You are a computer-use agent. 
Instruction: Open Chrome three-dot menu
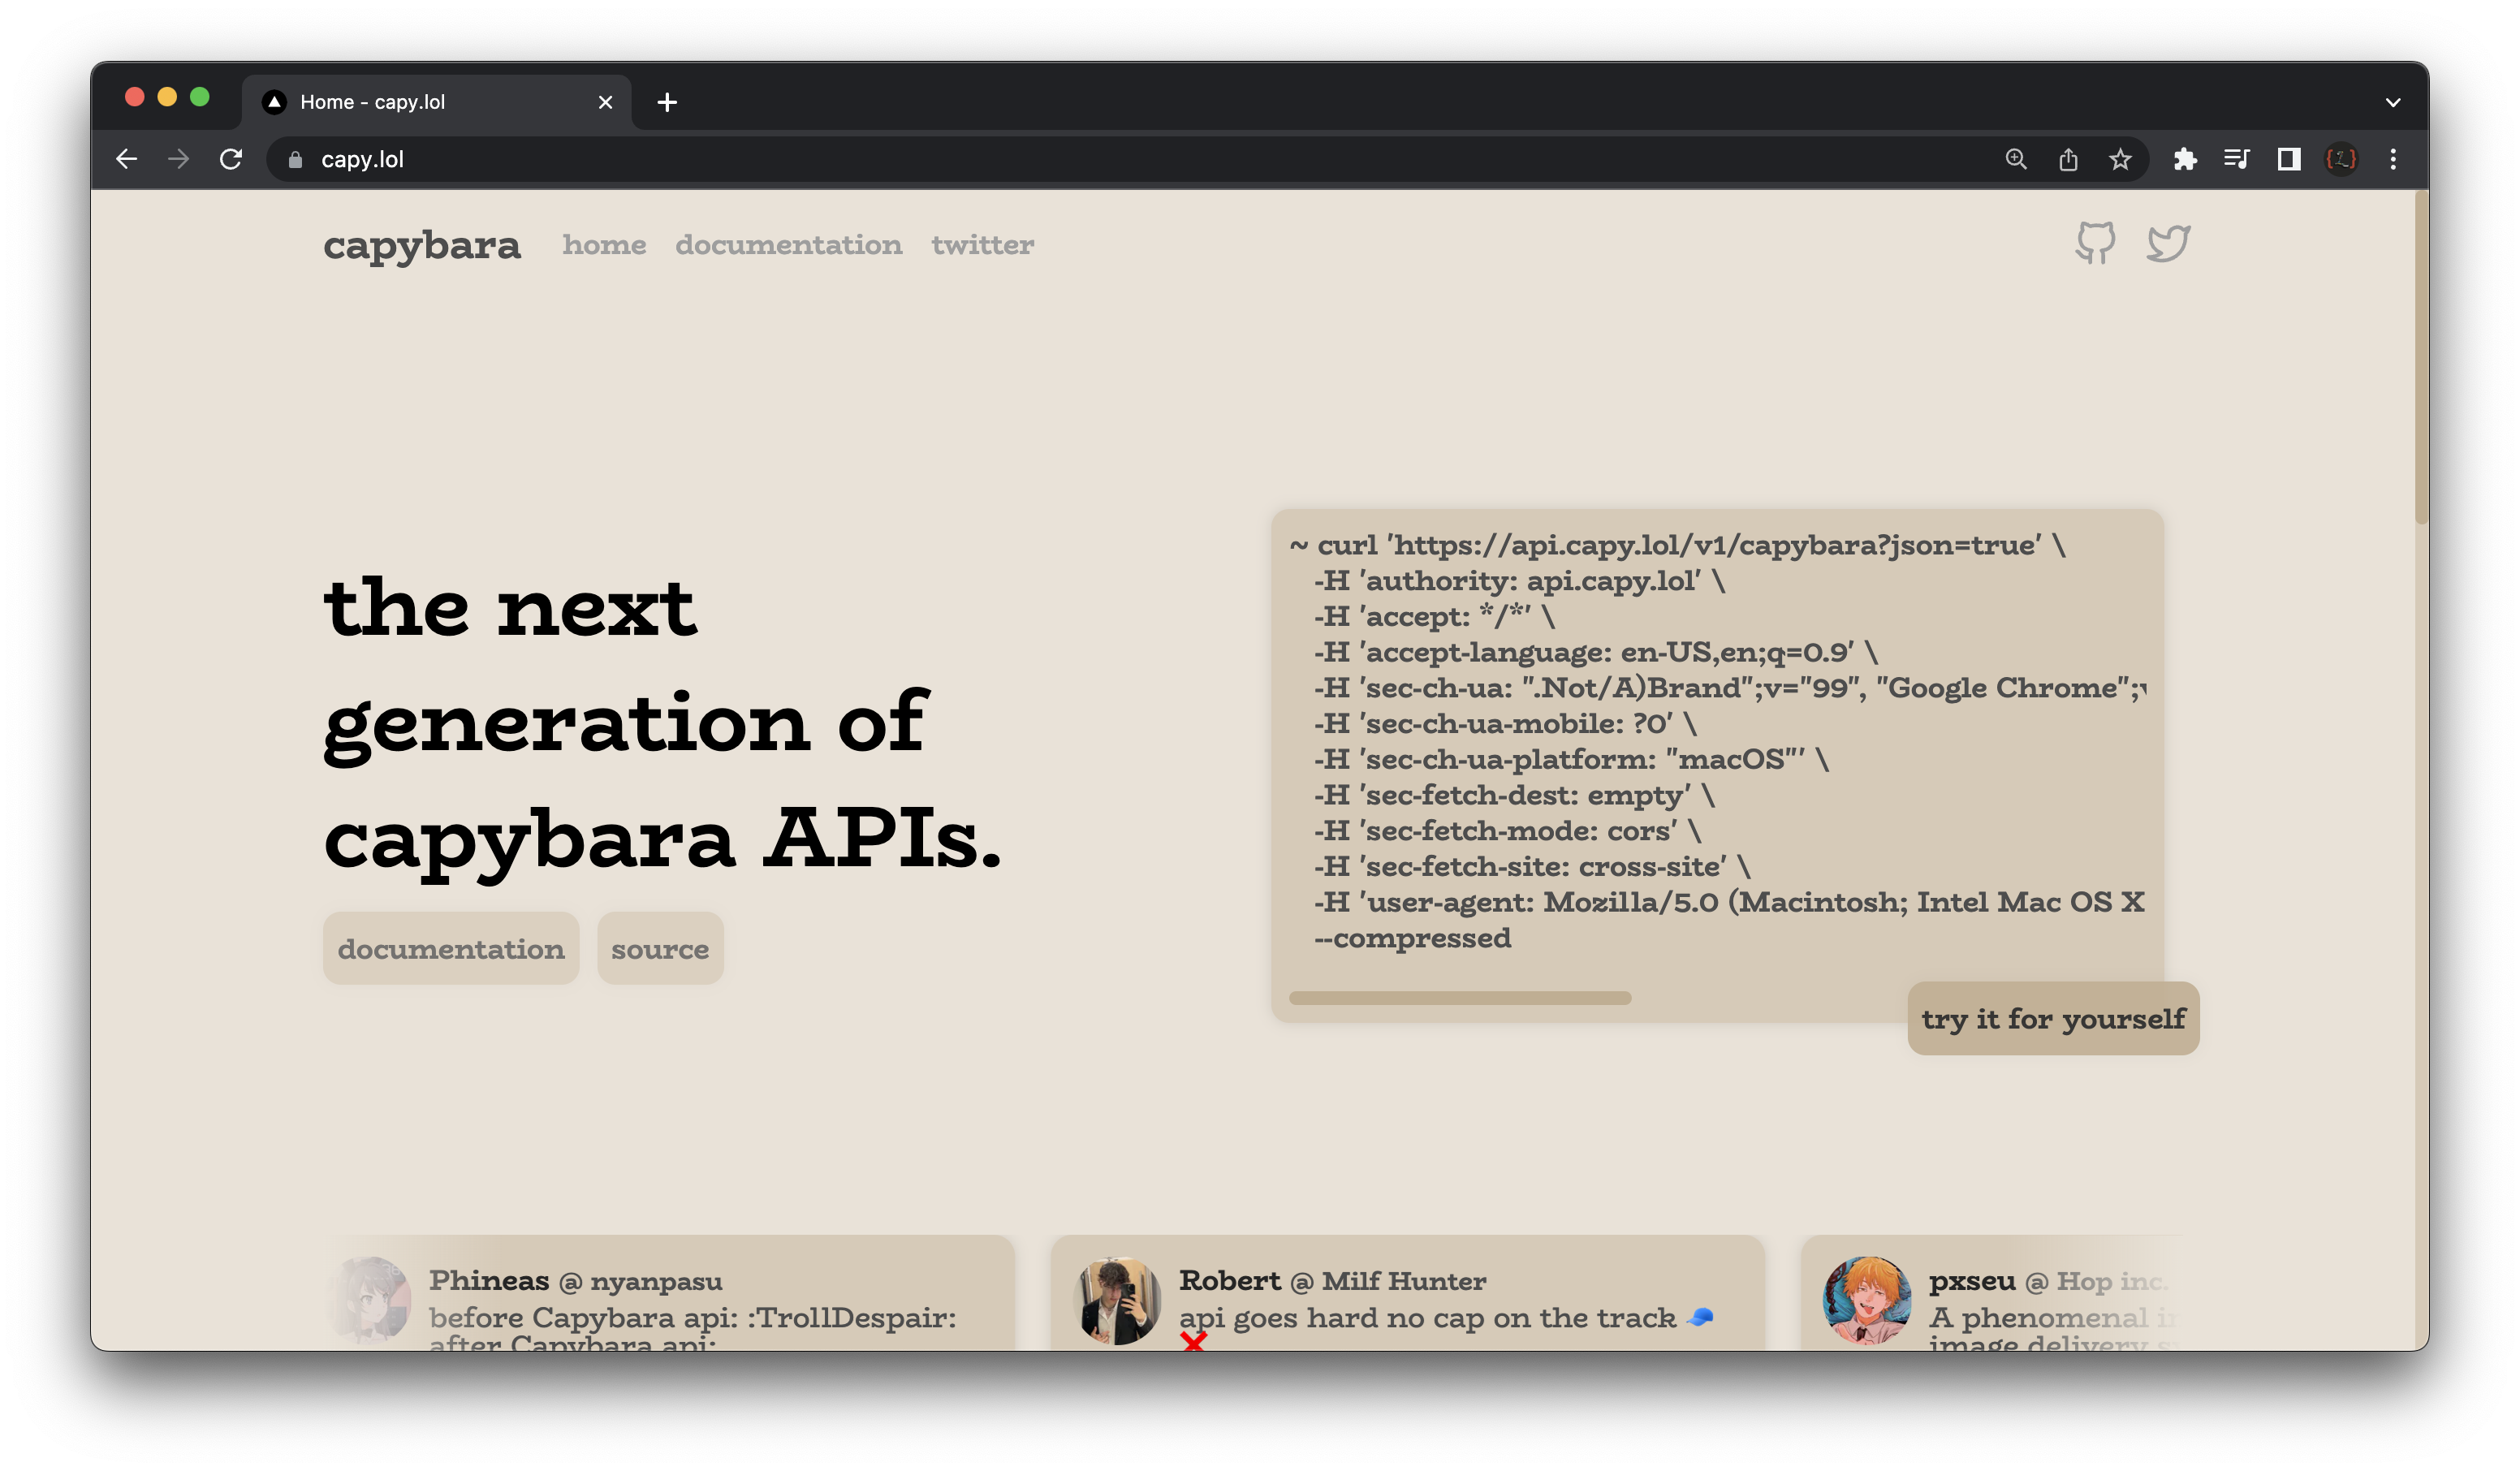2393,159
